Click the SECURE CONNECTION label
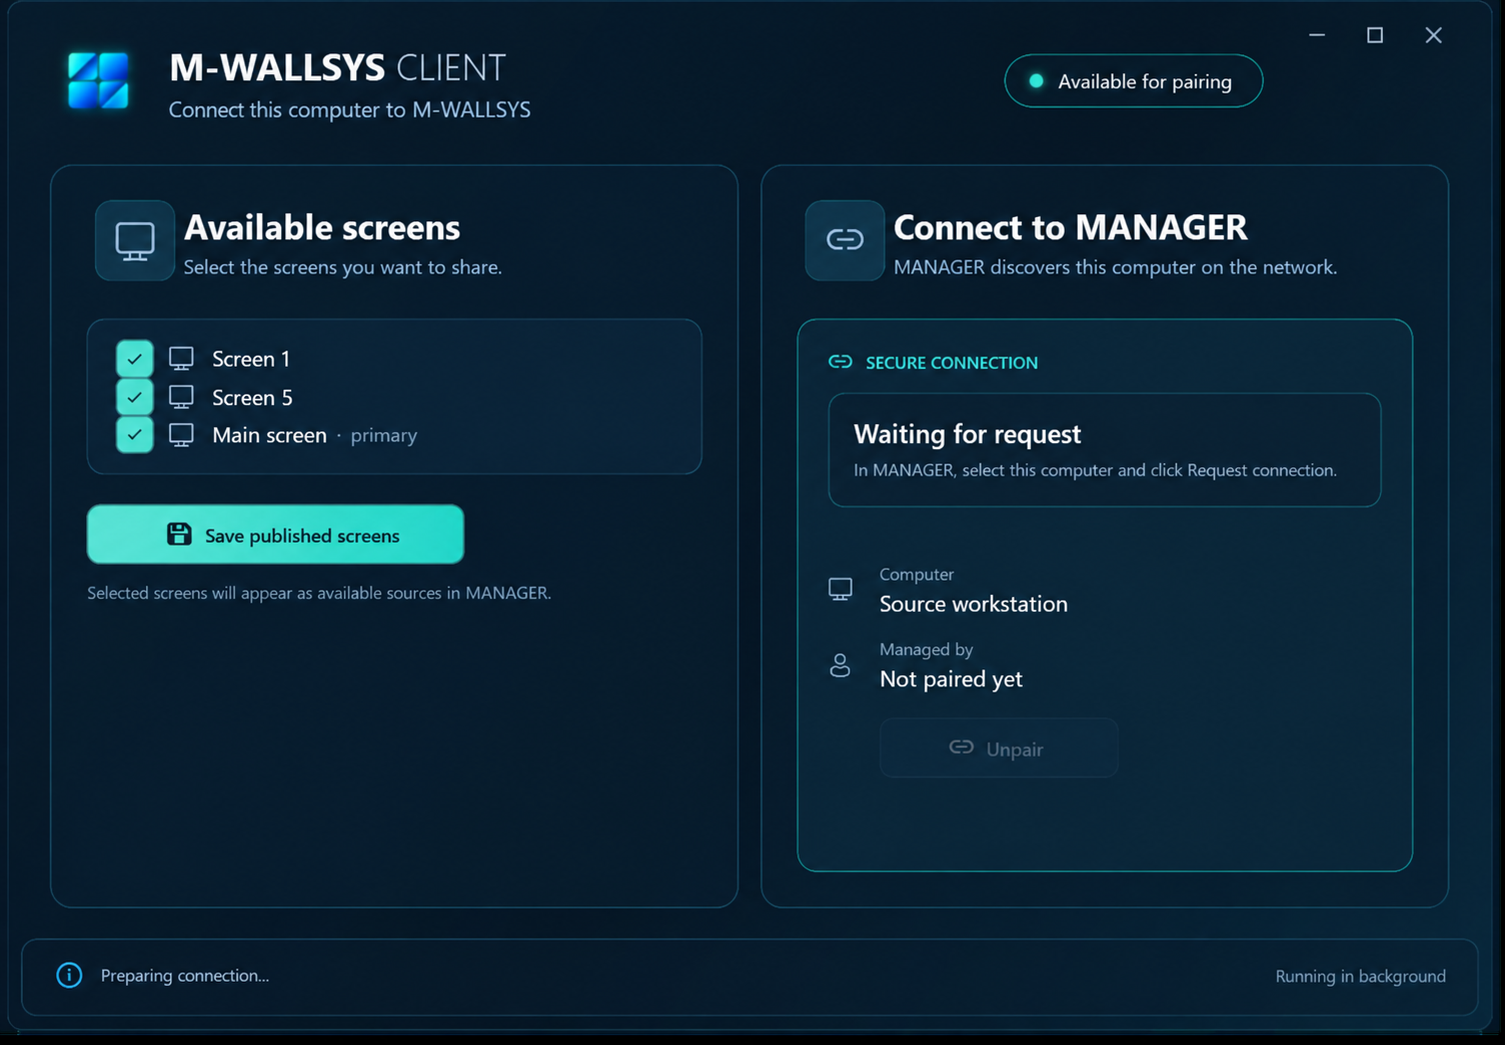 pyautogui.click(x=952, y=363)
